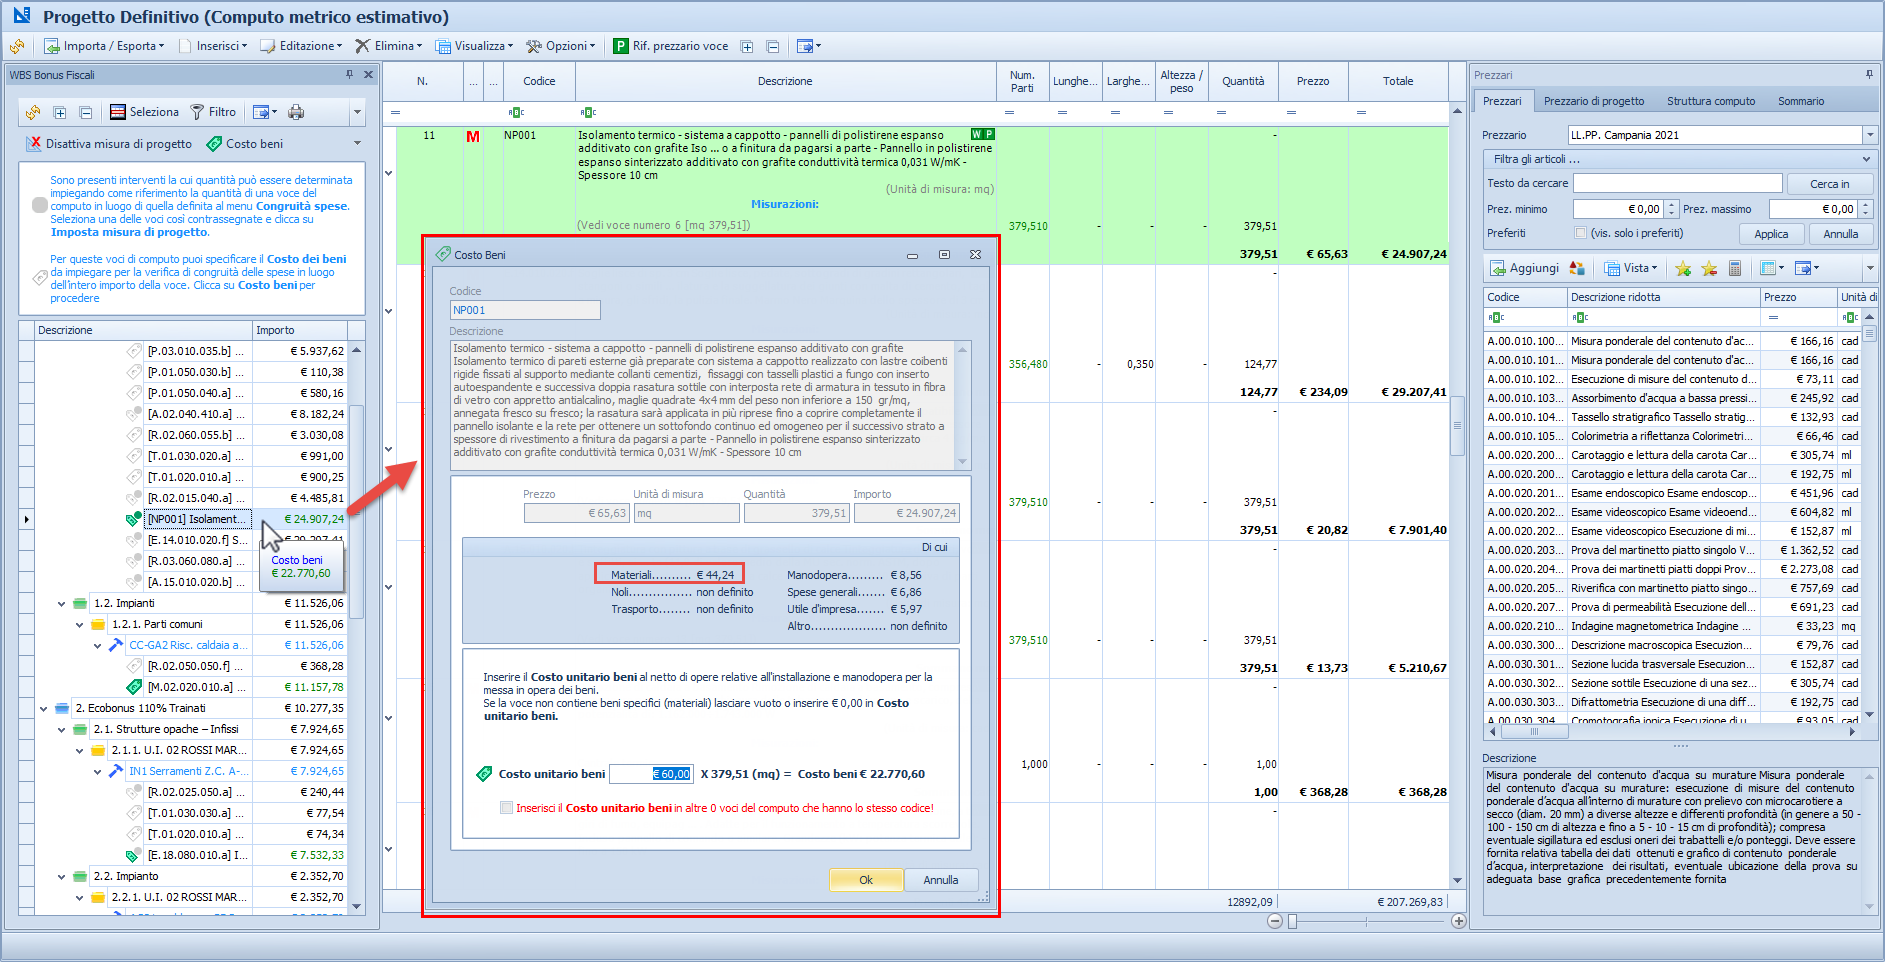Screen dimensions: 1885x962
Task: Click the zoom-in plus icon in the status bar
Action: coord(1459,921)
